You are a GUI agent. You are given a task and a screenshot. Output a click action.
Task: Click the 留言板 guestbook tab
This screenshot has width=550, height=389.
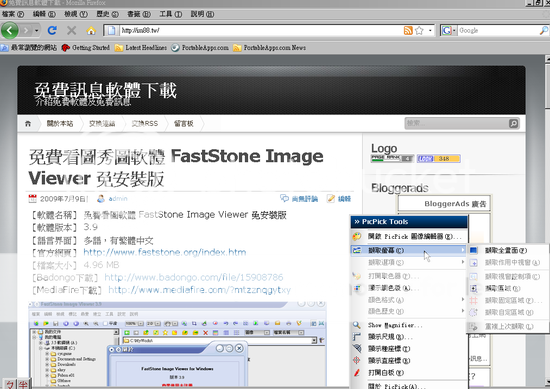click(x=184, y=123)
